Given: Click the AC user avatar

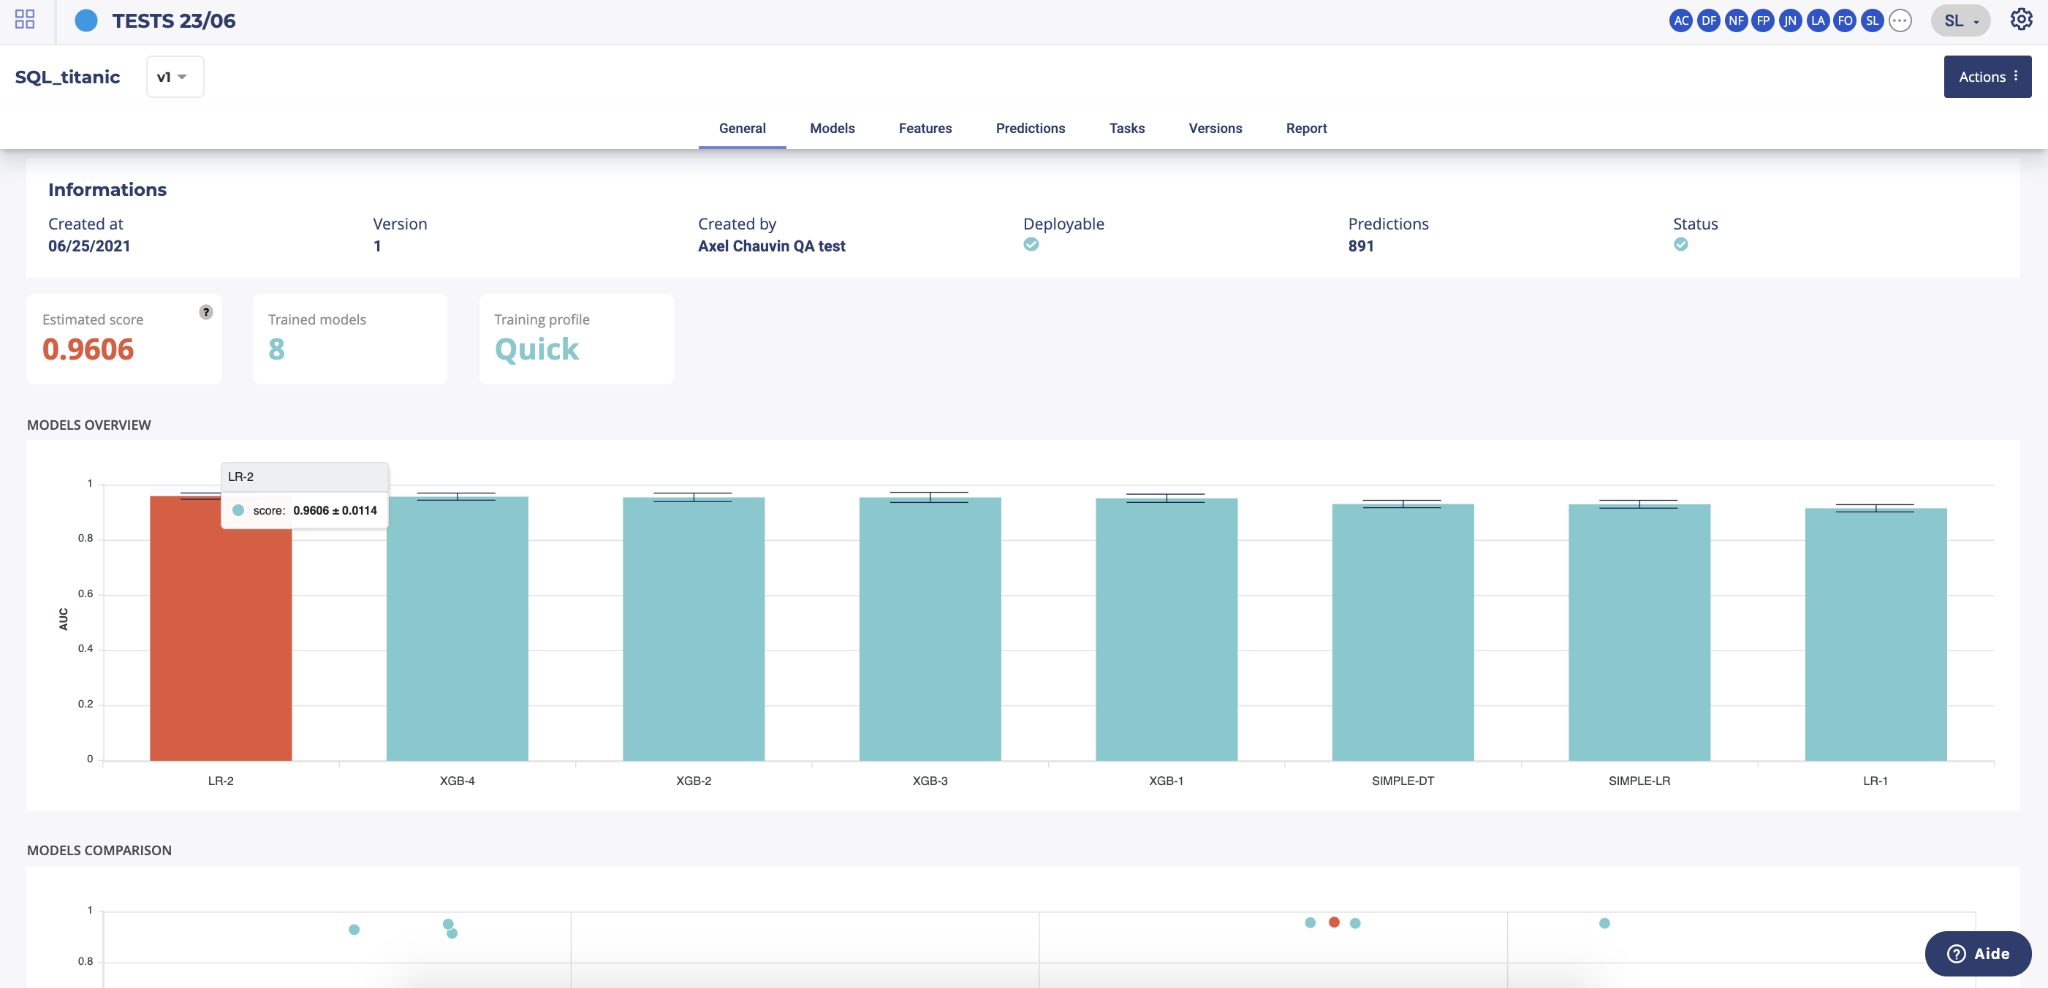Looking at the screenshot, I should 1681,21.
